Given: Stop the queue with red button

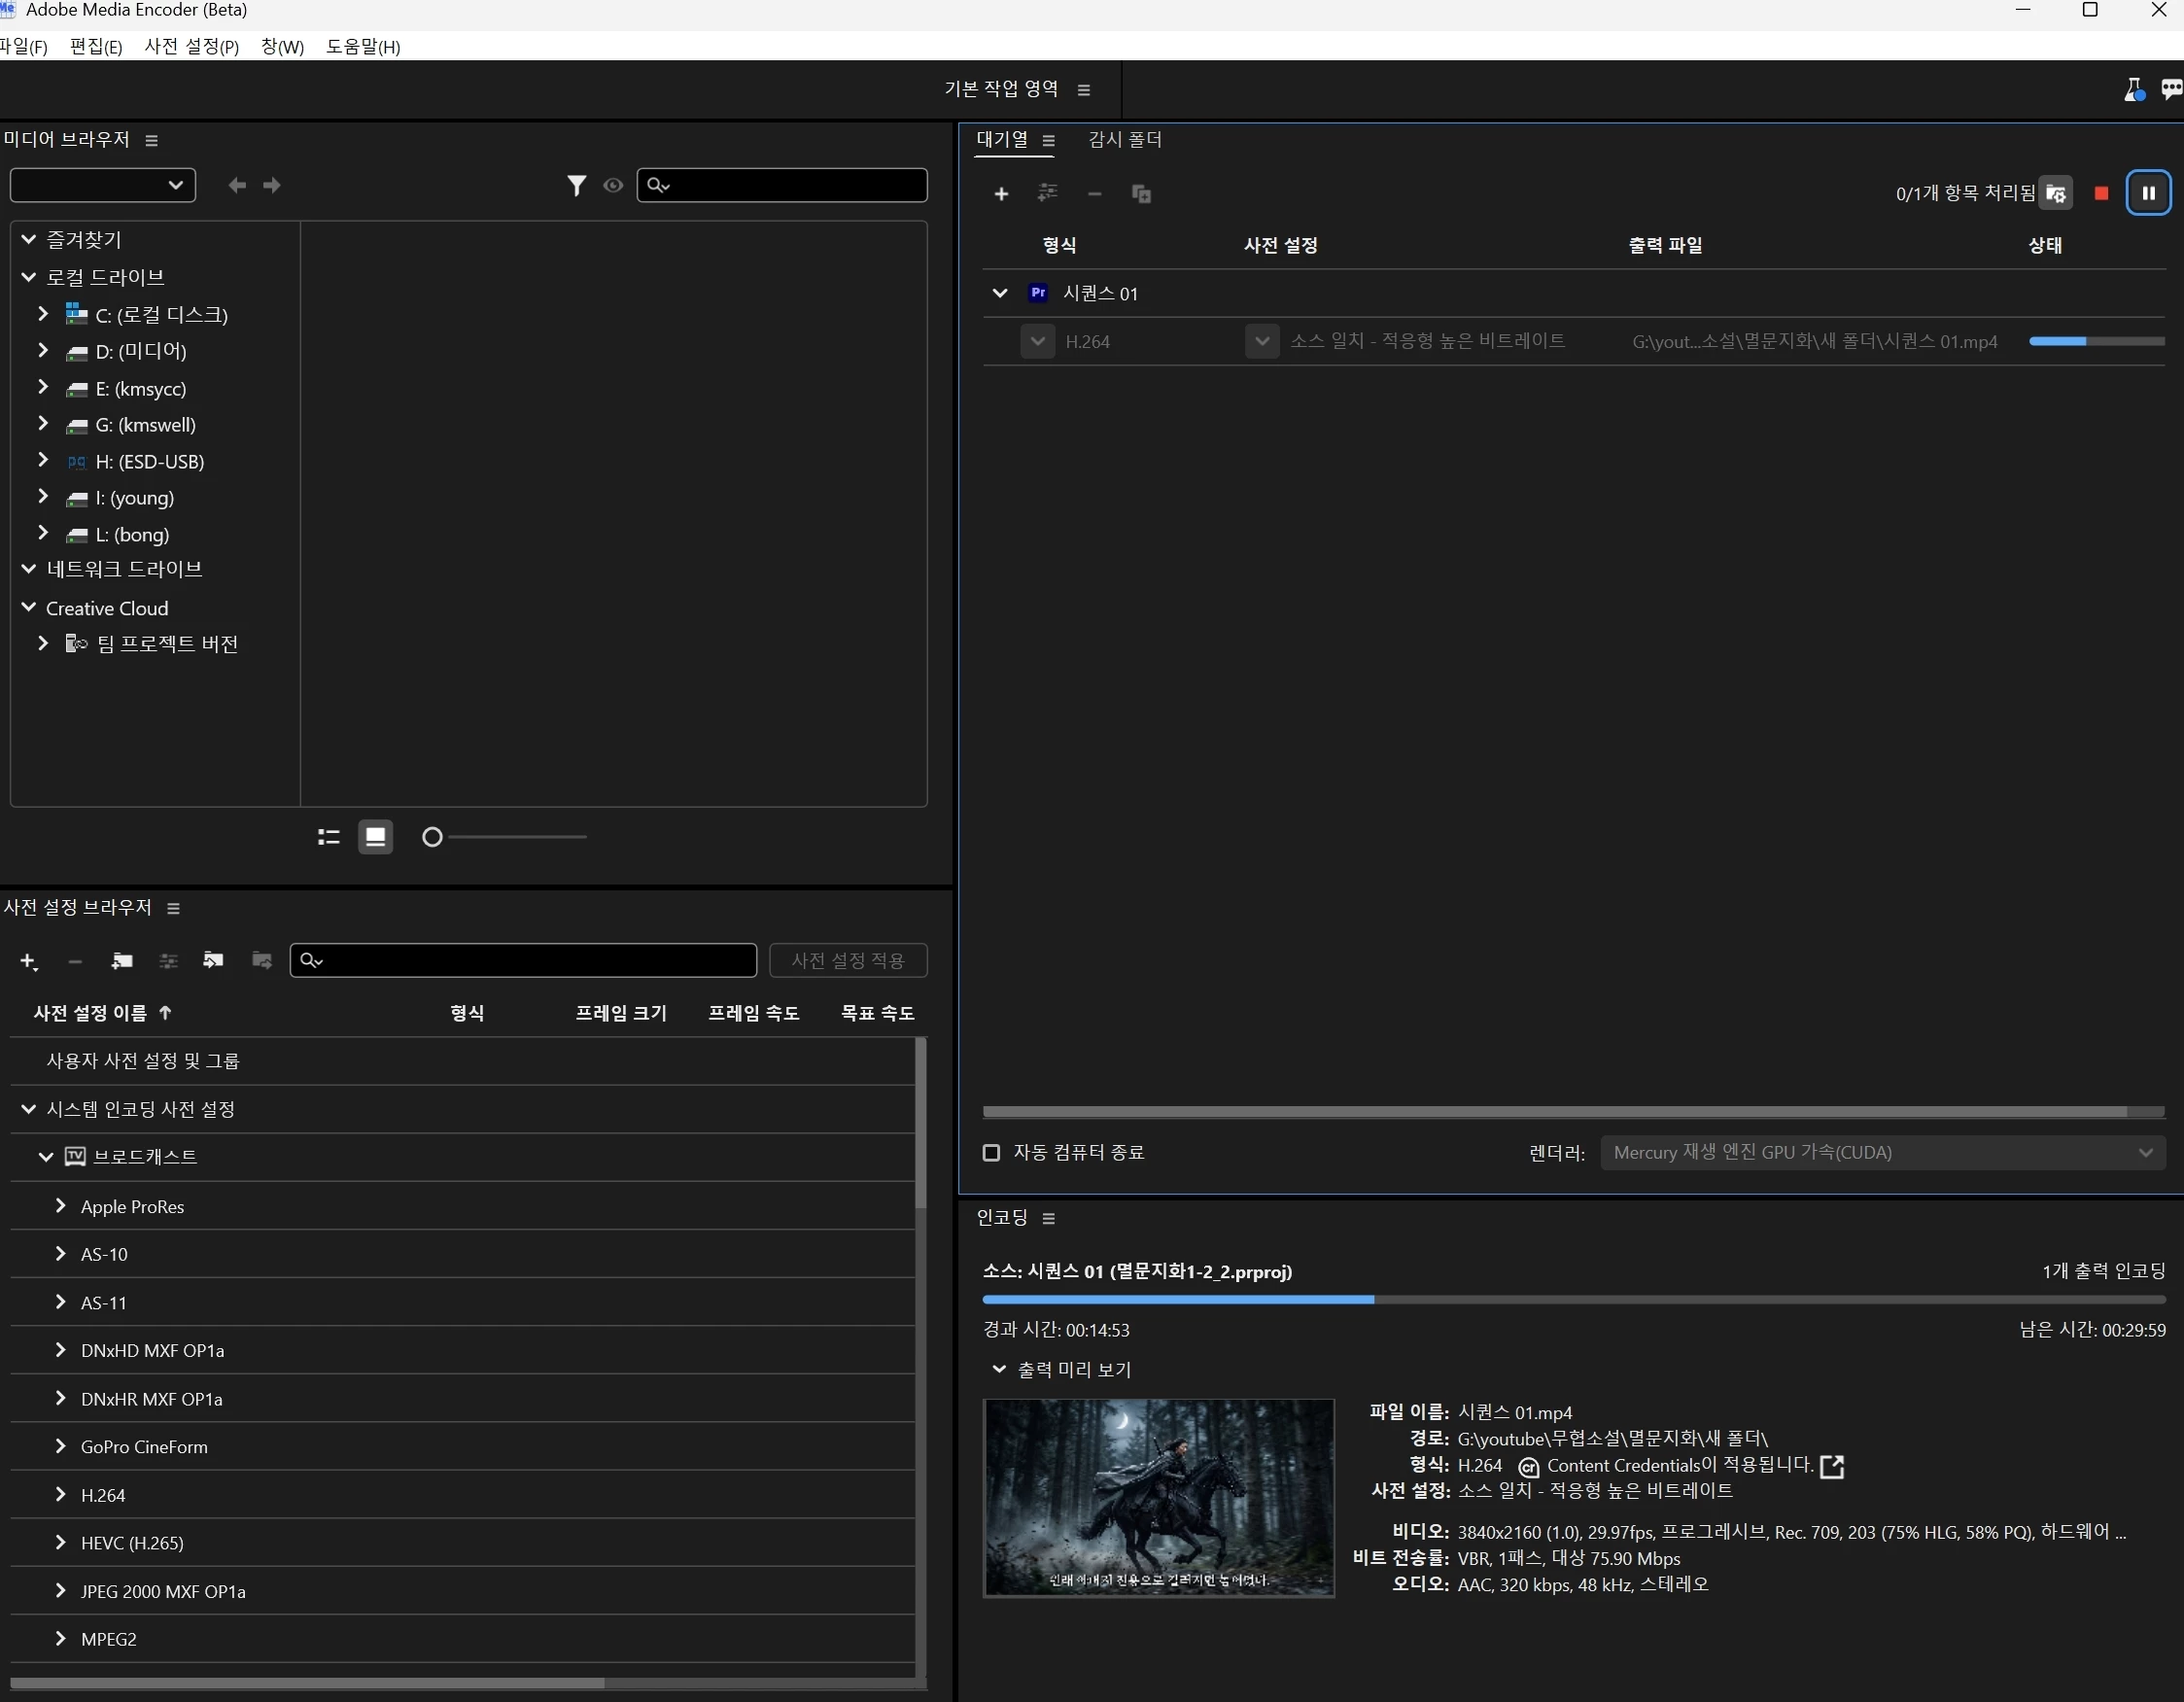Looking at the screenshot, I should pyautogui.click(x=2101, y=194).
